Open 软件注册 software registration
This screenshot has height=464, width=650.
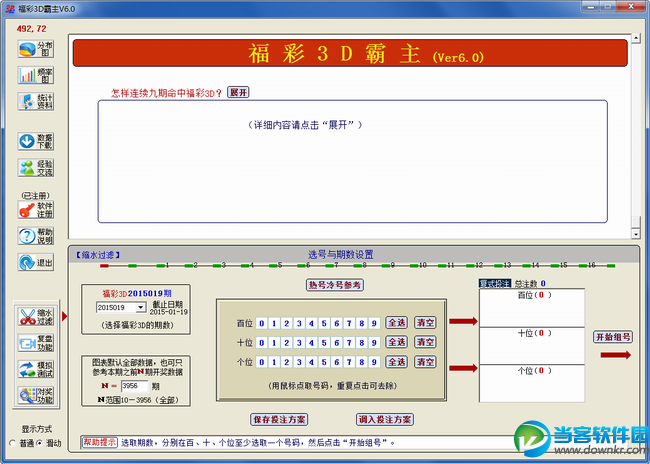(36, 210)
